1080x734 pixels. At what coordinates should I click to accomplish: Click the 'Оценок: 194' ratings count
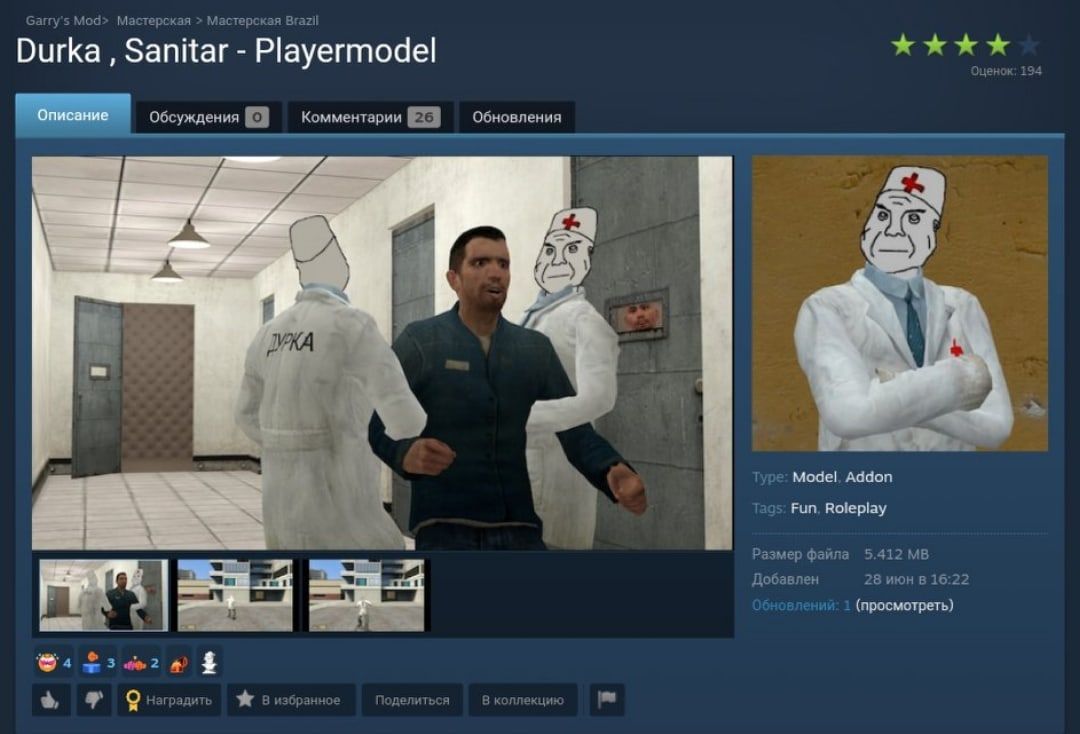coord(1006,71)
